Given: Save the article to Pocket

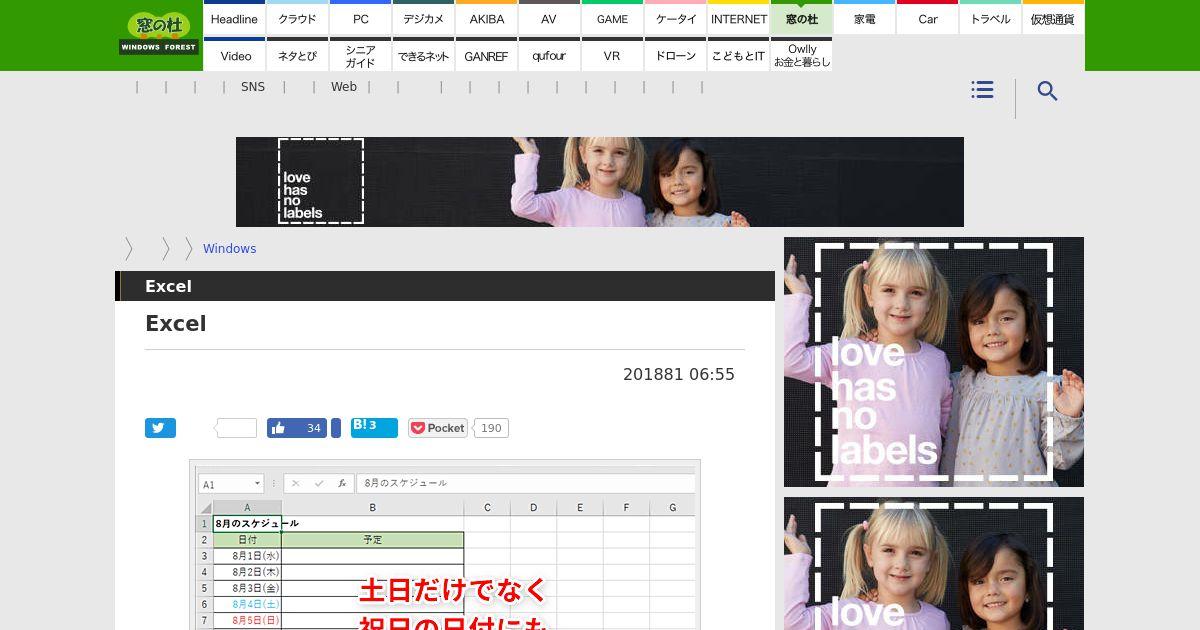Looking at the screenshot, I should [438, 428].
